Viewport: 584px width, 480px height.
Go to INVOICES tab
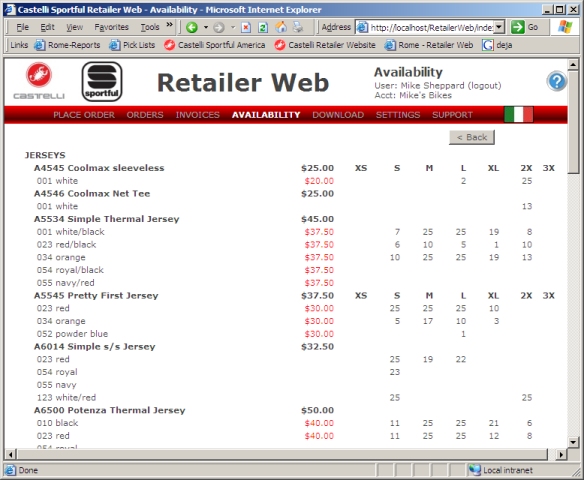197,115
